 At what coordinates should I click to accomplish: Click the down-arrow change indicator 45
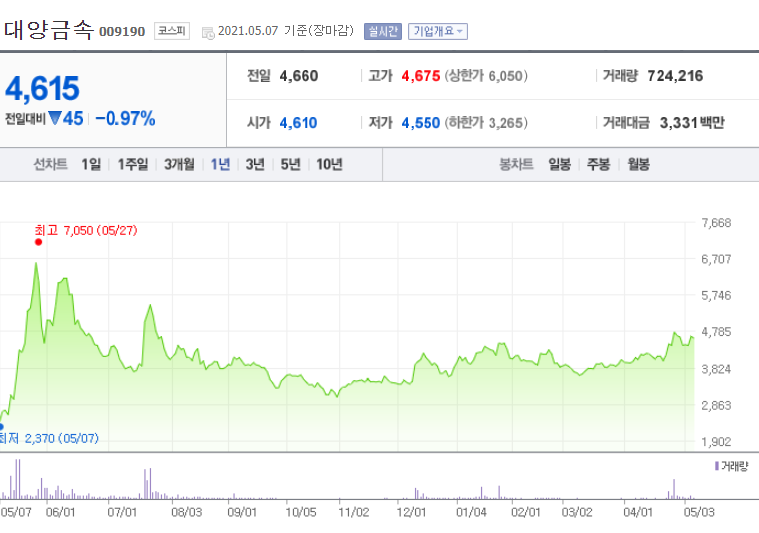pyautogui.click(x=66, y=119)
